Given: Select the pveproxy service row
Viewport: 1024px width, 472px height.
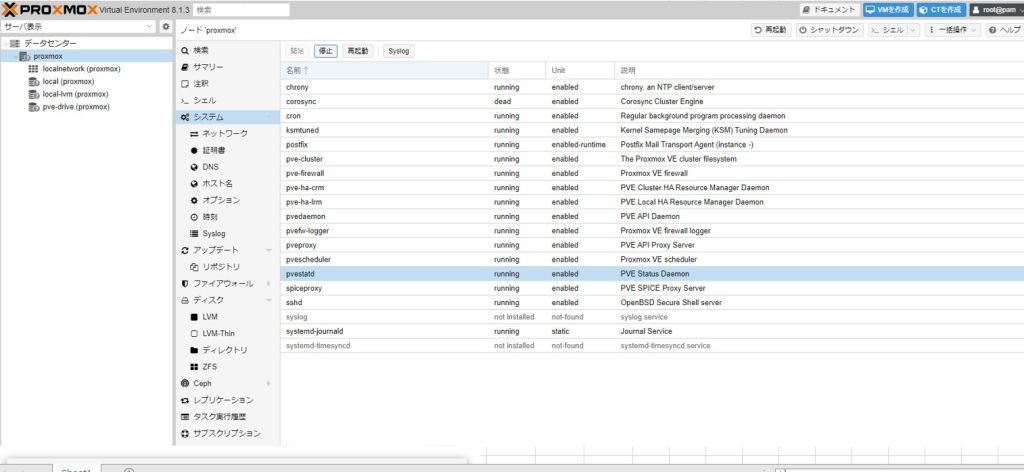Looking at the screenshot, I should point(652,245).
